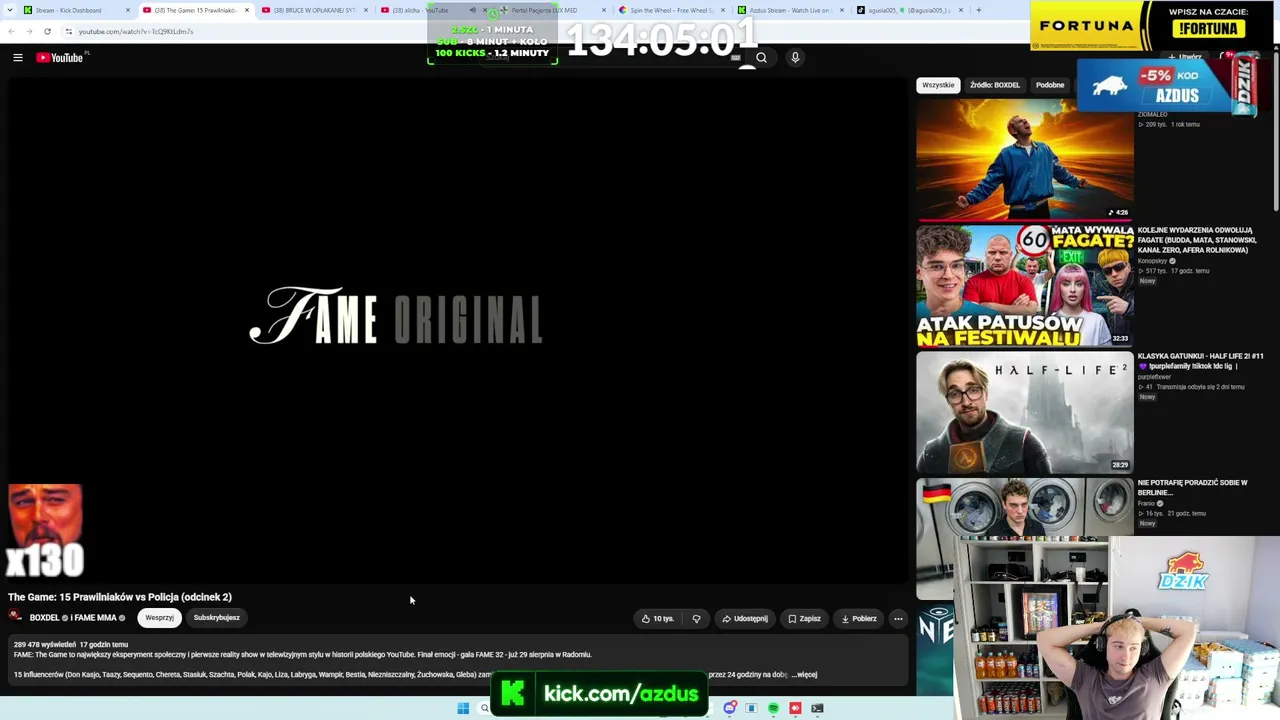Image resolution: width=1280 pixels, height=720 pixels.
Task: Start voice search with the microphone icon
Action: 795,58
